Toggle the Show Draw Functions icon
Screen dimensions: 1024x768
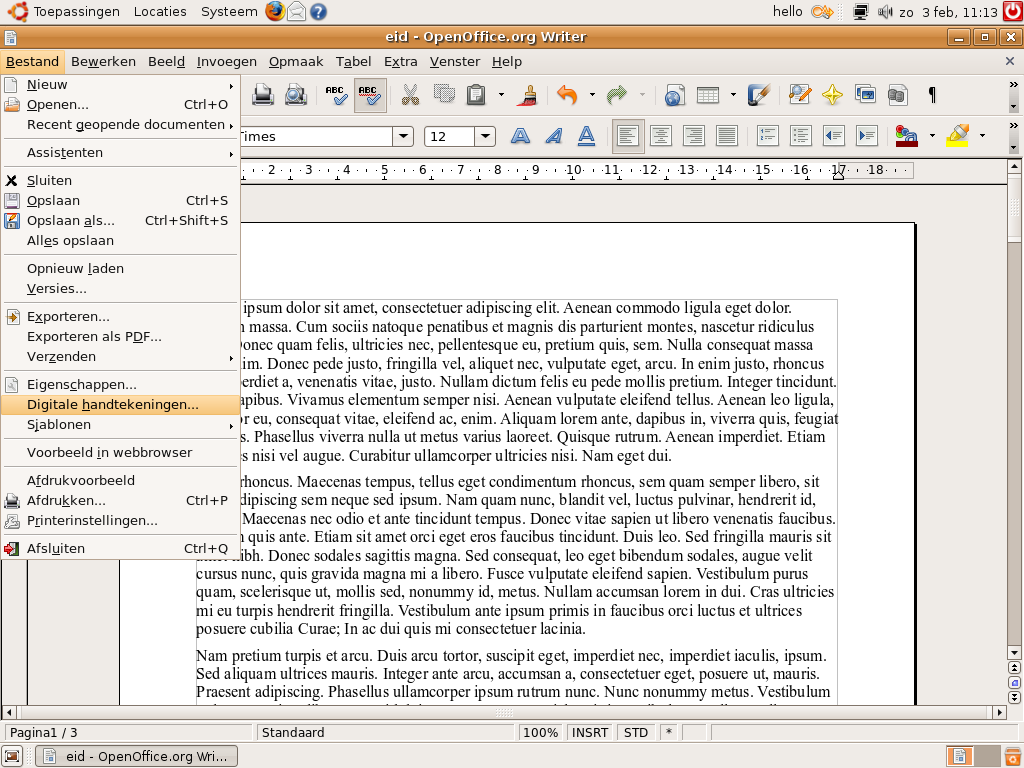(x=759, y=95)
